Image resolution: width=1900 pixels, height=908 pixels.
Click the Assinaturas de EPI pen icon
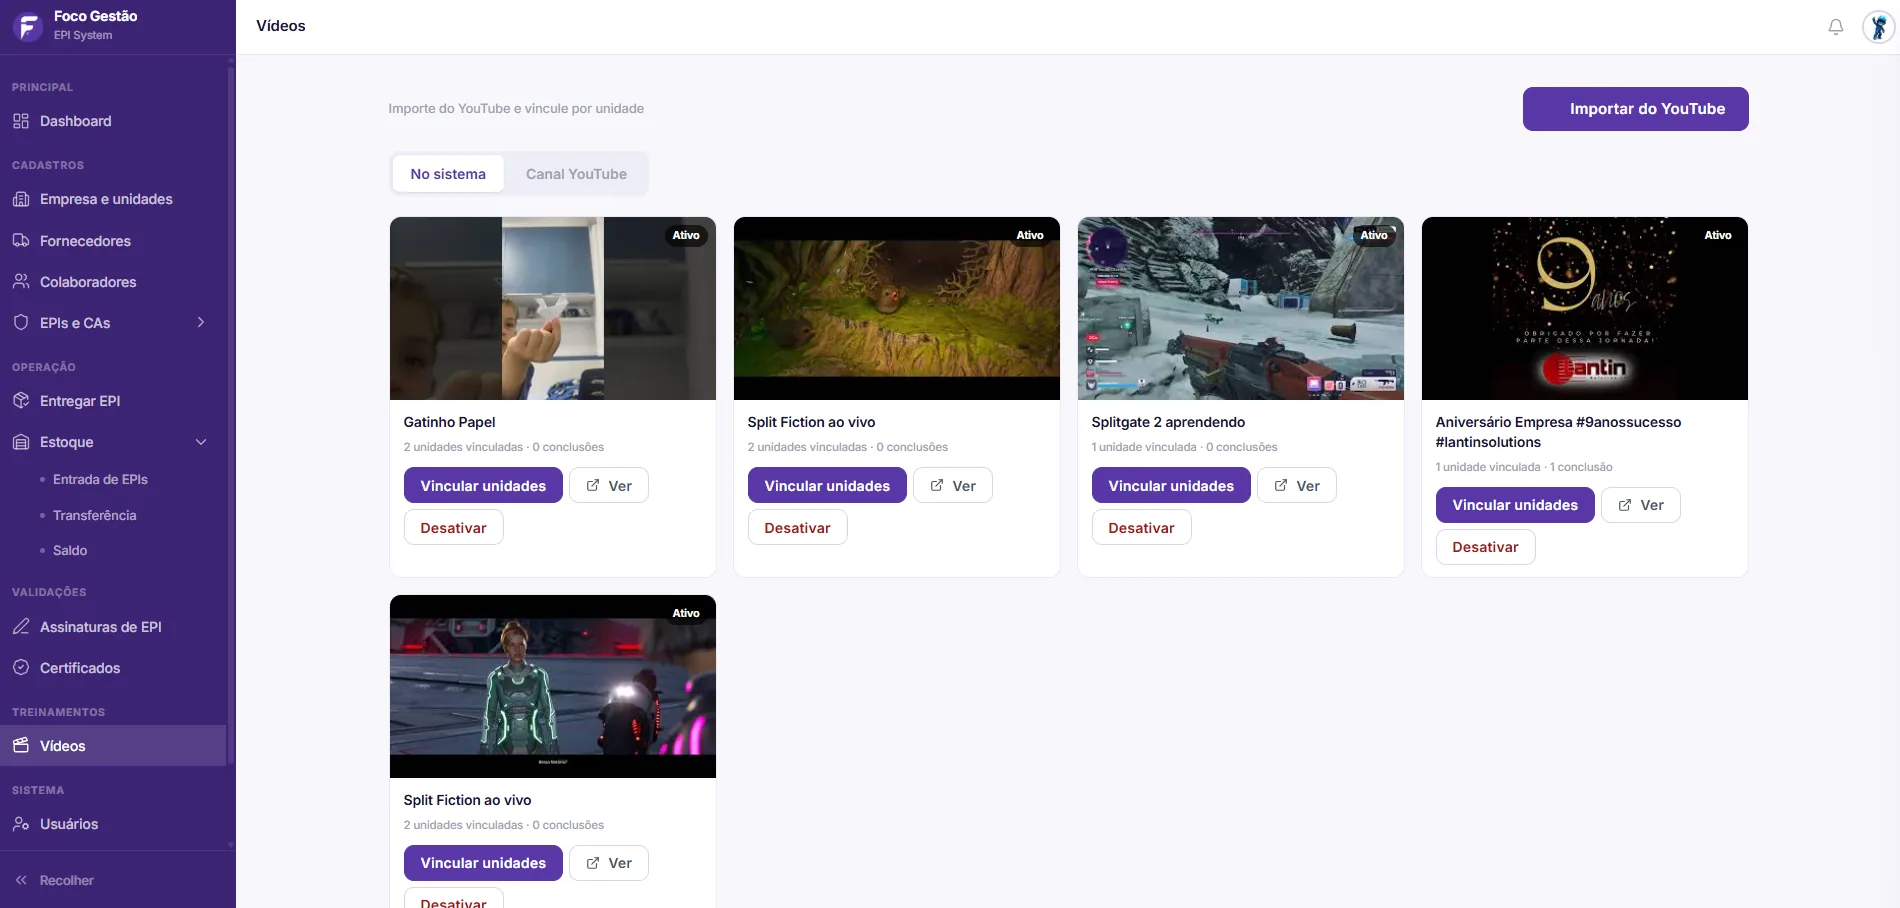21,627
